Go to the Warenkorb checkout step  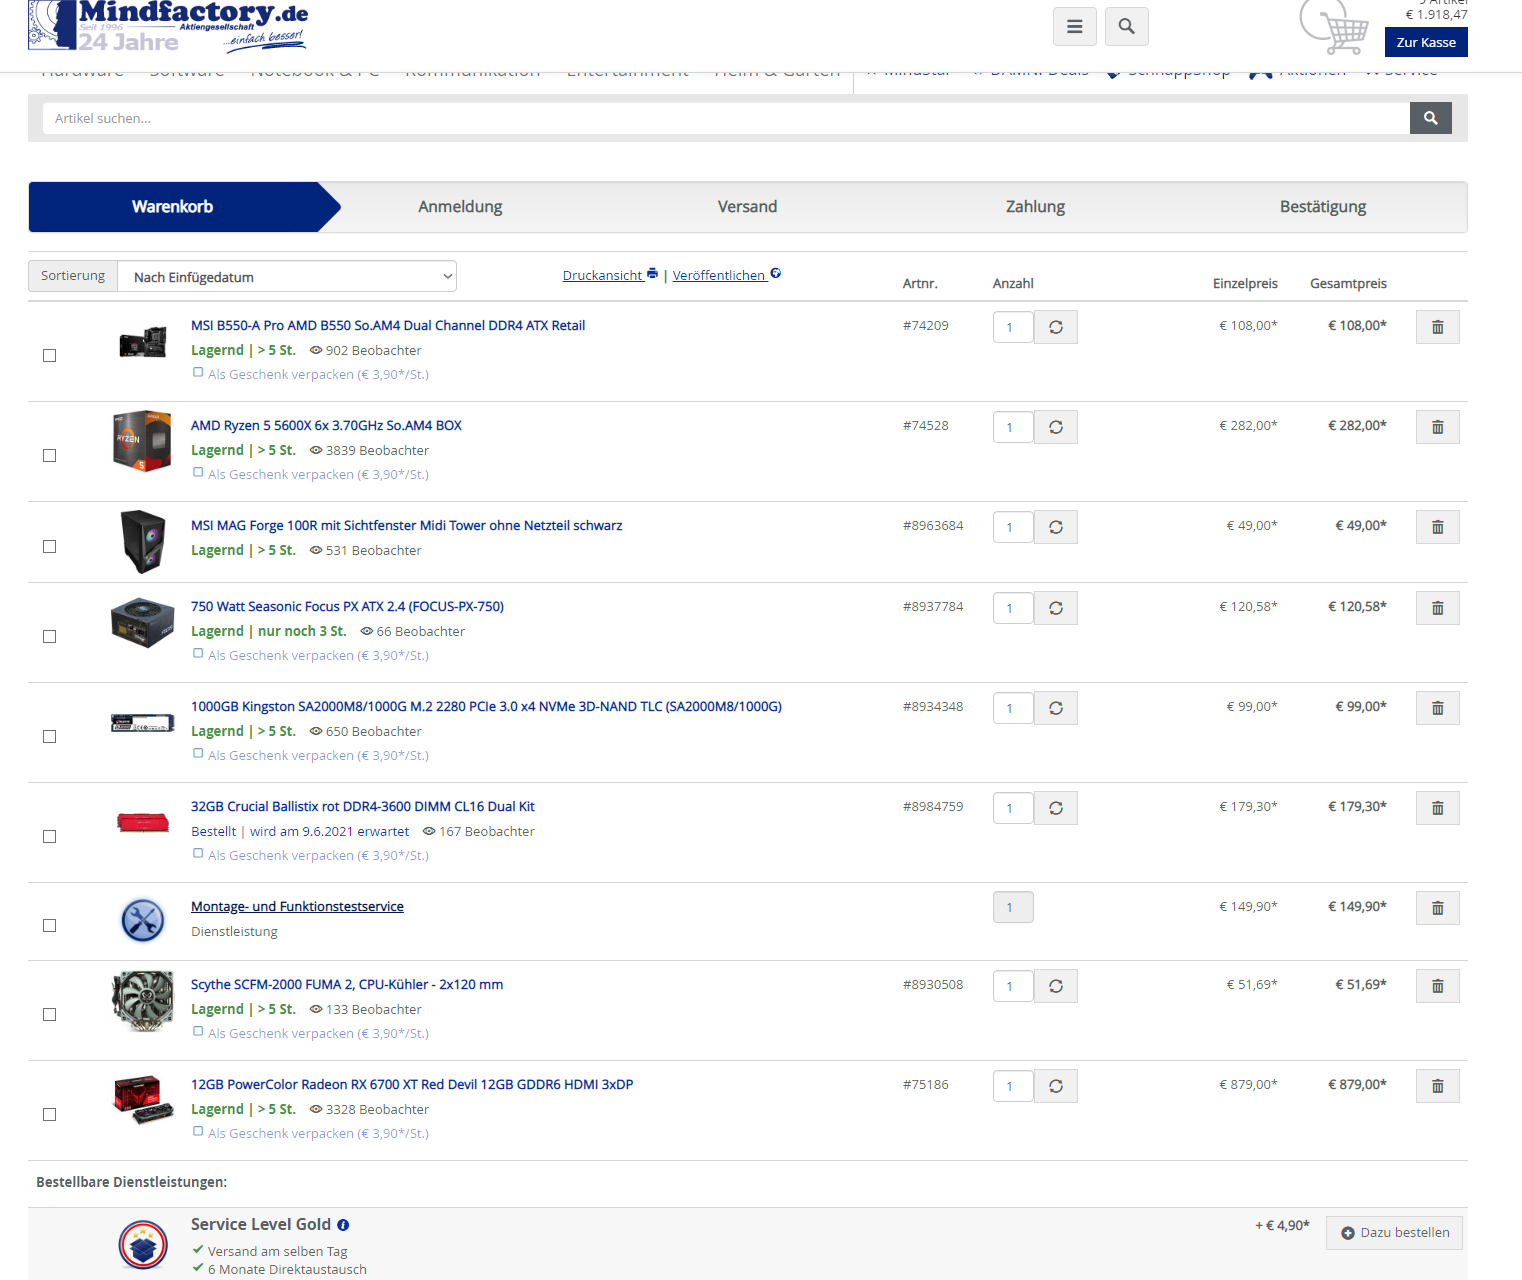pyautogui.click(x=173, y=207)
